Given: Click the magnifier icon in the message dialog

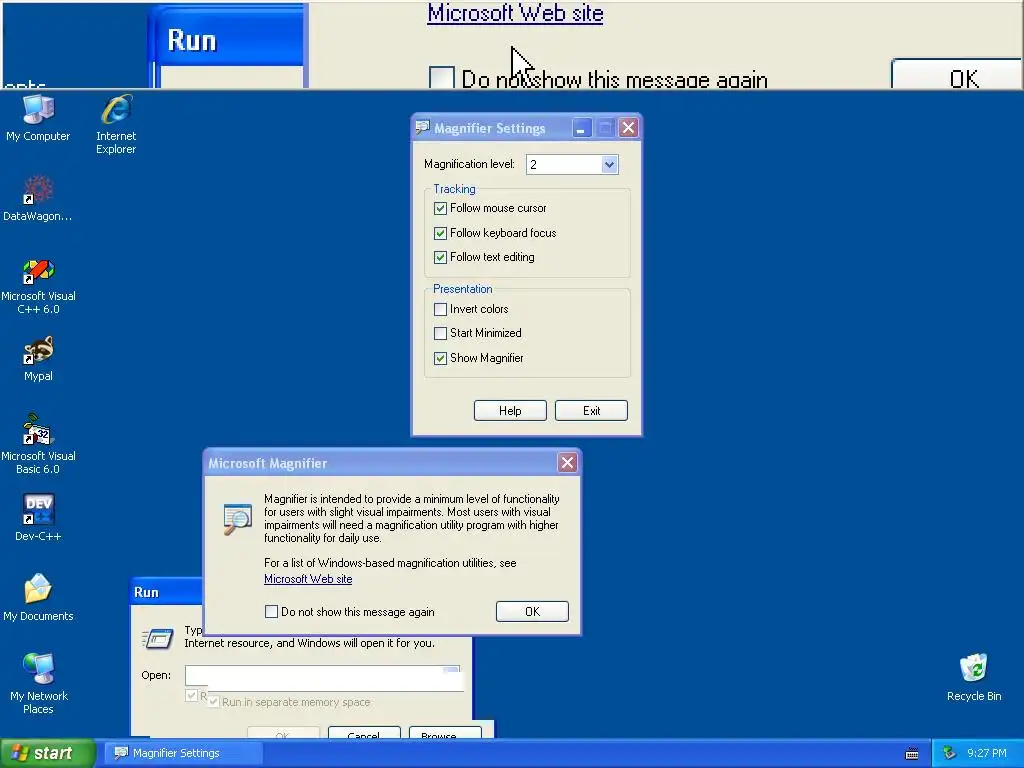Looking at the screenshot, I should (237, 519).
